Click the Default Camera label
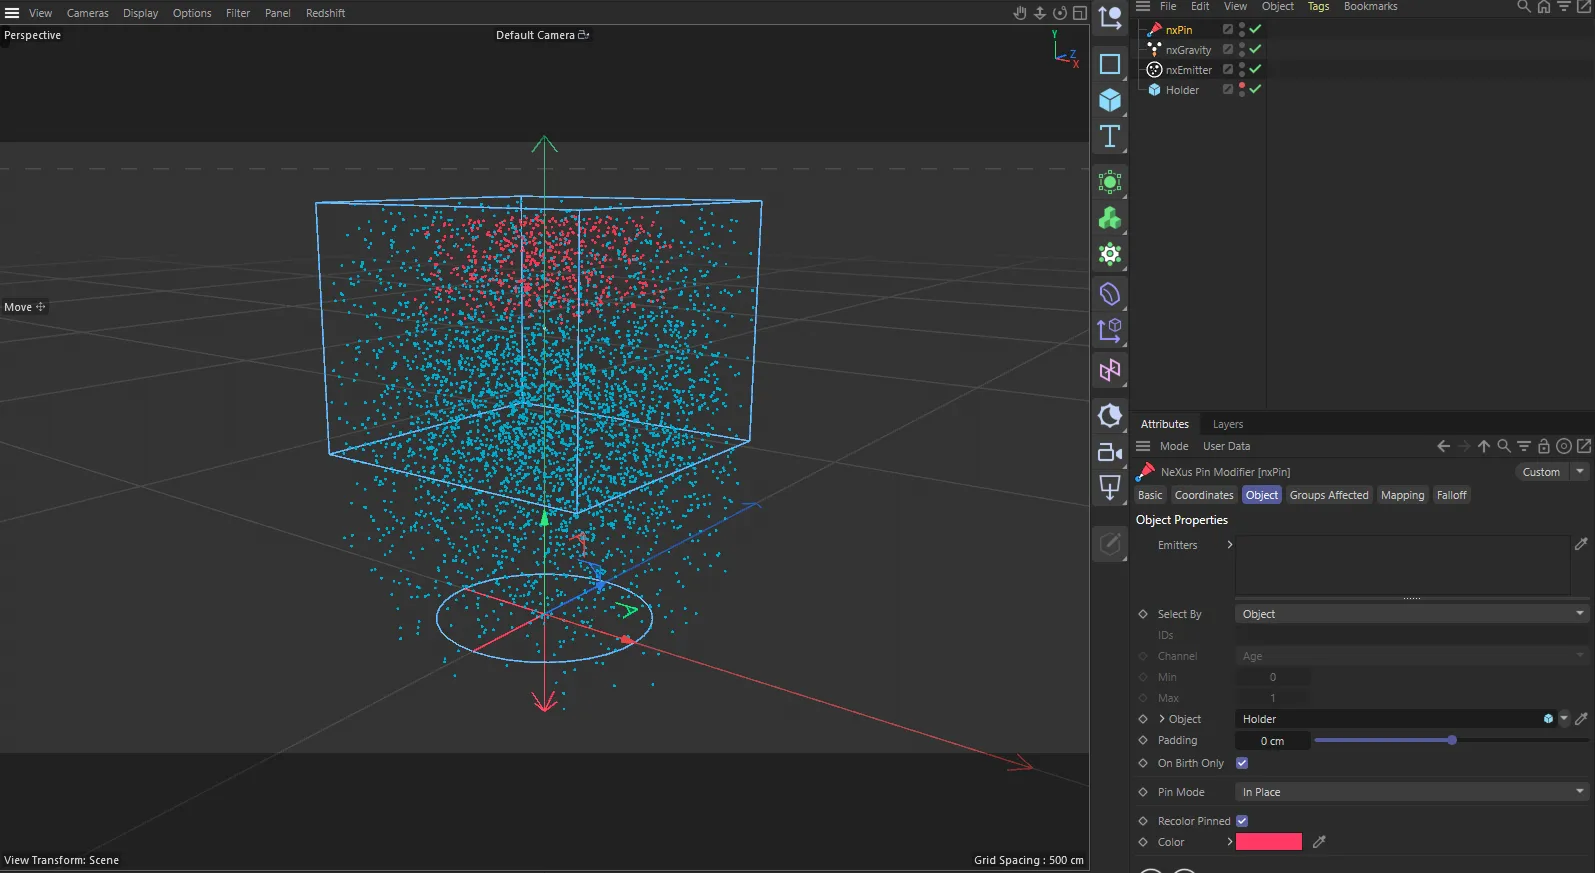 click(x=535, y=35)
